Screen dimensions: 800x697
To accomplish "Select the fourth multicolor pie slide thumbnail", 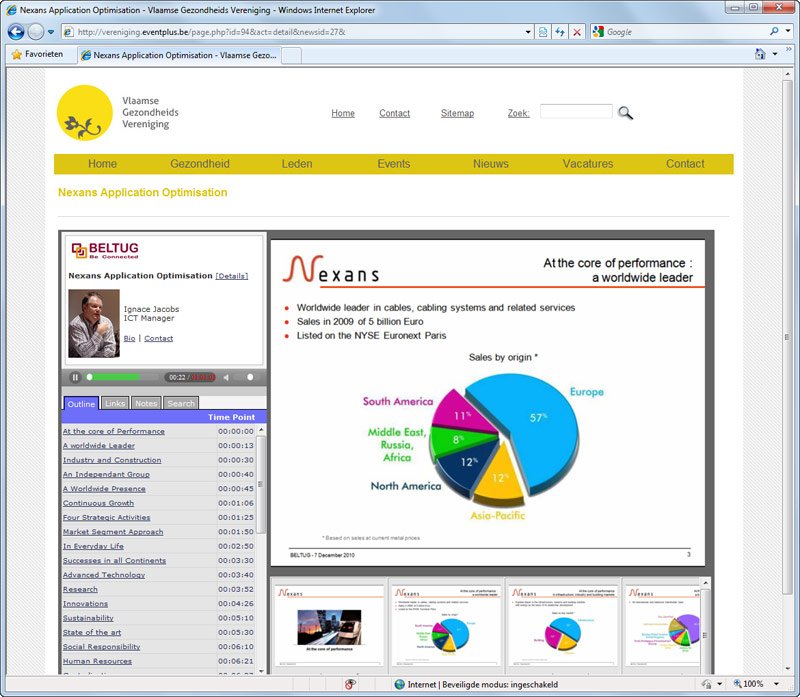I will (662, 626).
